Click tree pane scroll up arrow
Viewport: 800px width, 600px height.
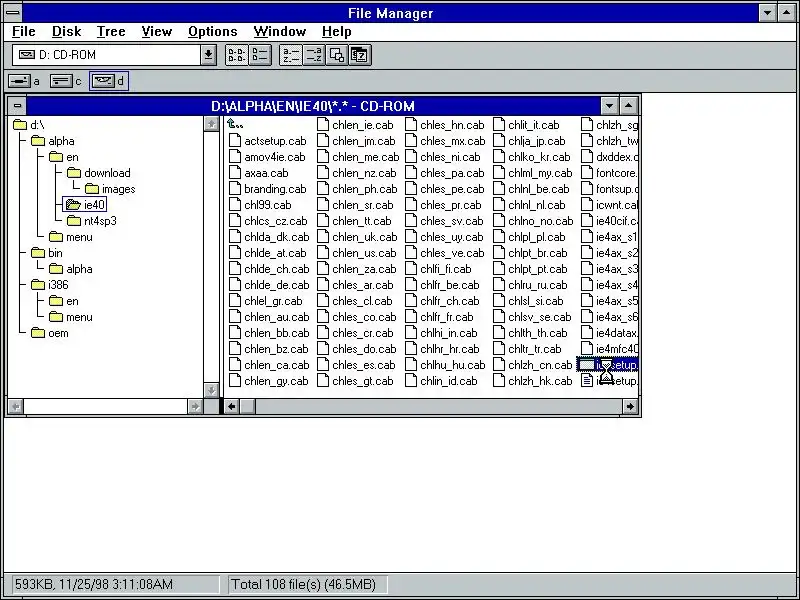(x=211, y=123)
